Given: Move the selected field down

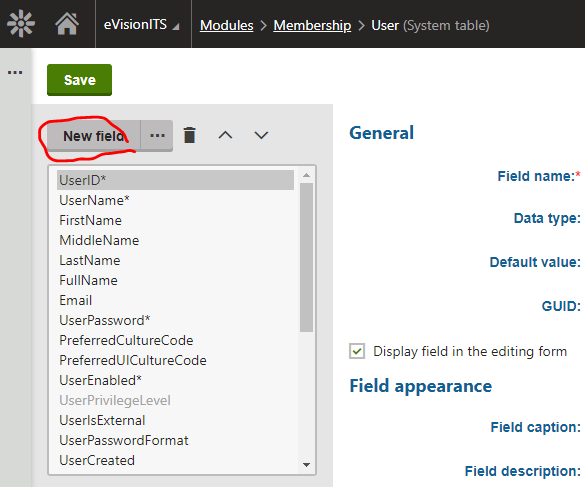Looking at the screenshot, I should coord(261,135).
